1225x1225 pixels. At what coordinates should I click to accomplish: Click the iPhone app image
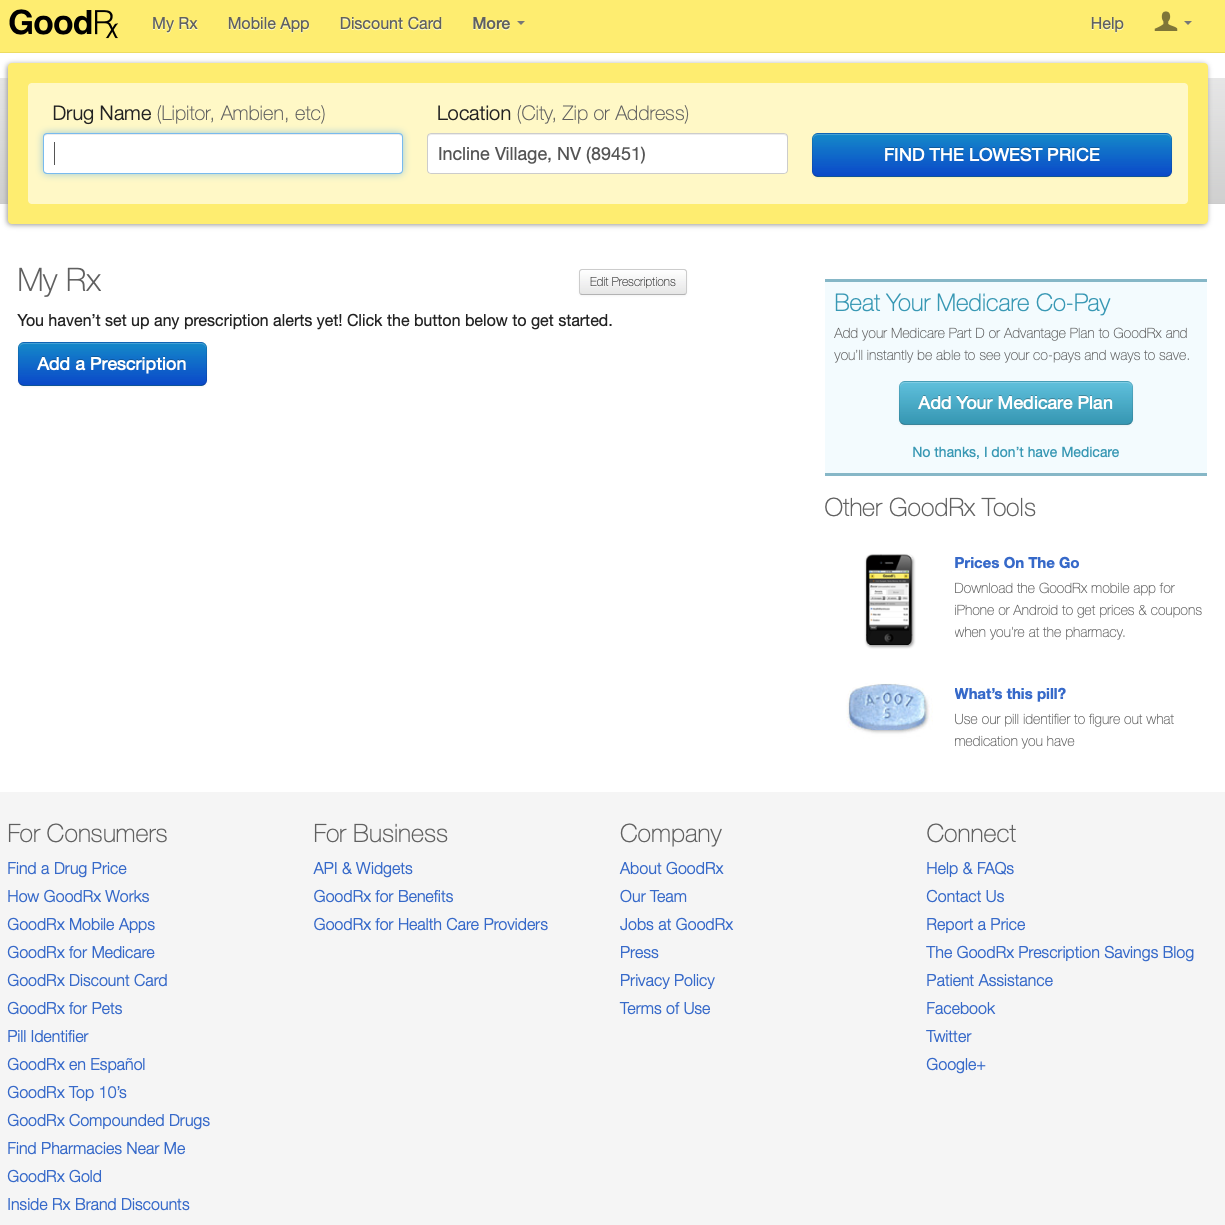(889, 600)
